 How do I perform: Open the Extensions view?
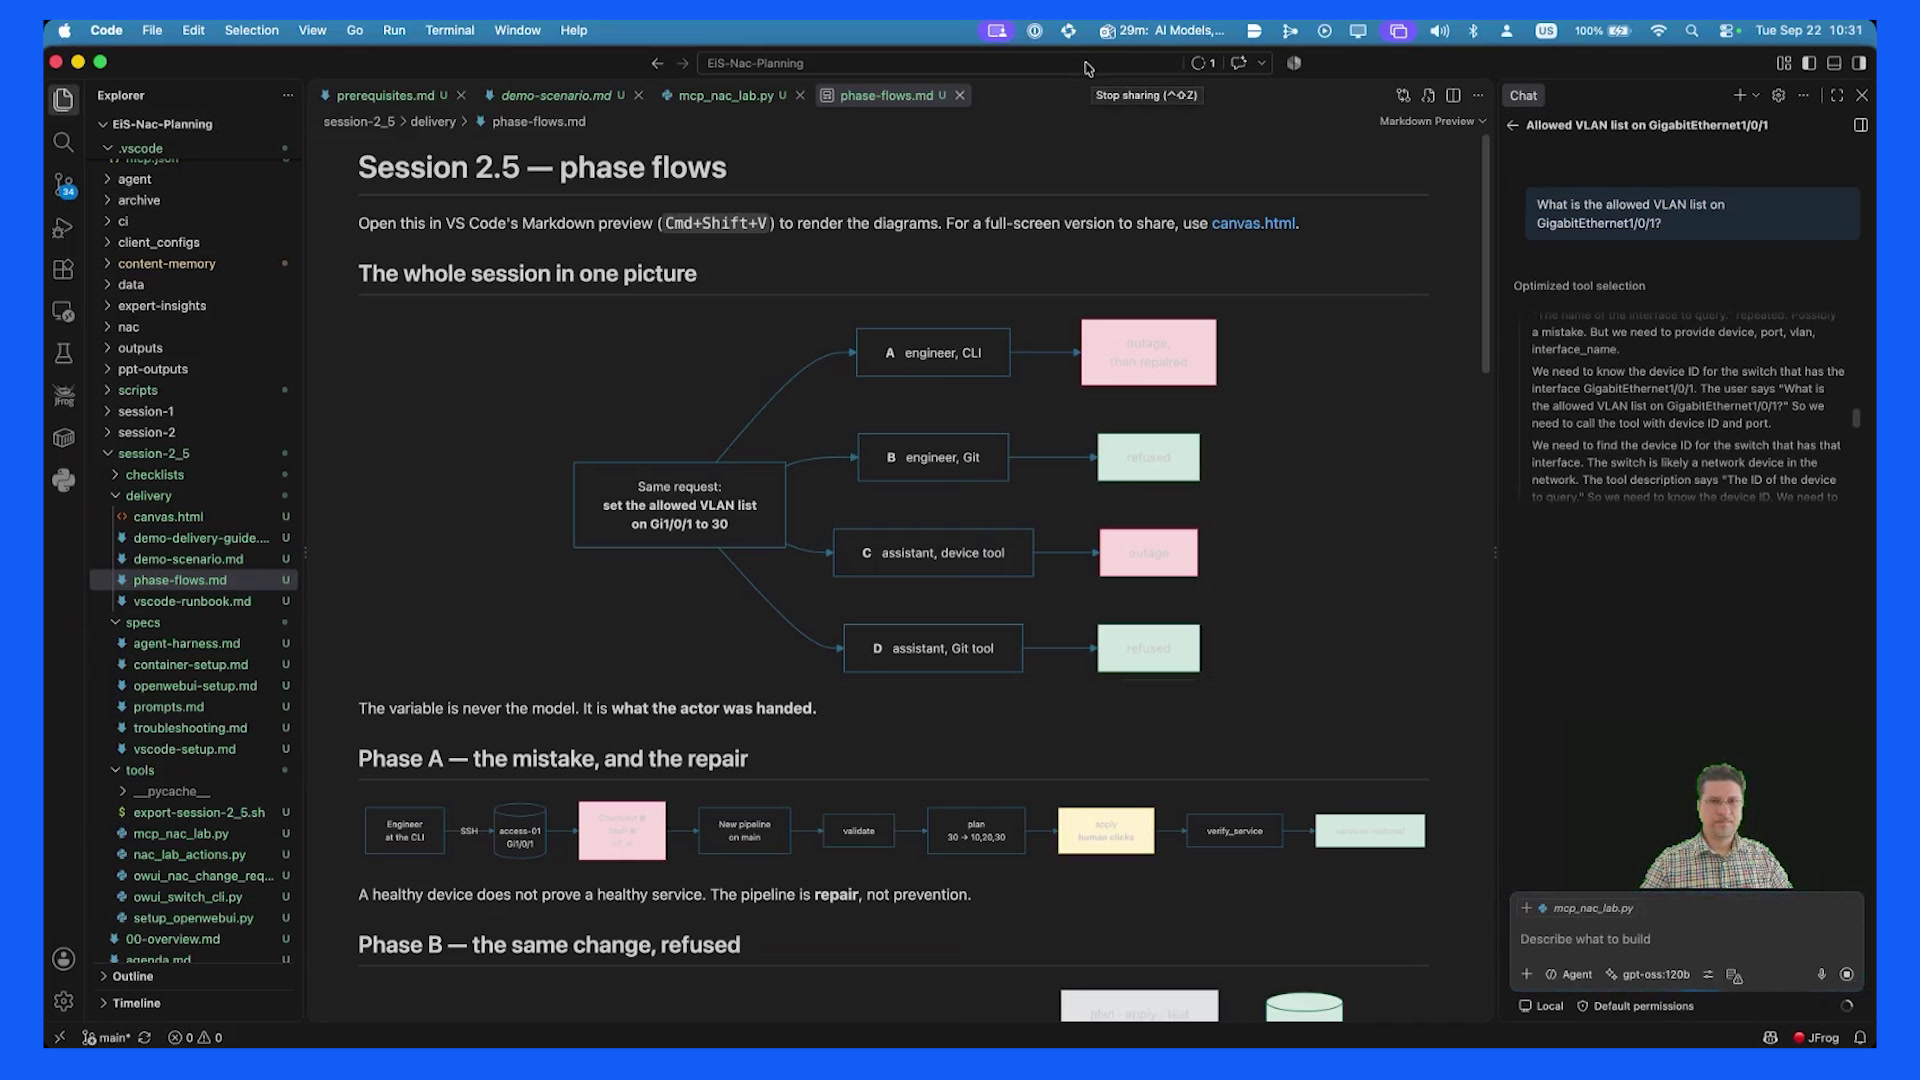pyautogui.click(x=63, y=270)
